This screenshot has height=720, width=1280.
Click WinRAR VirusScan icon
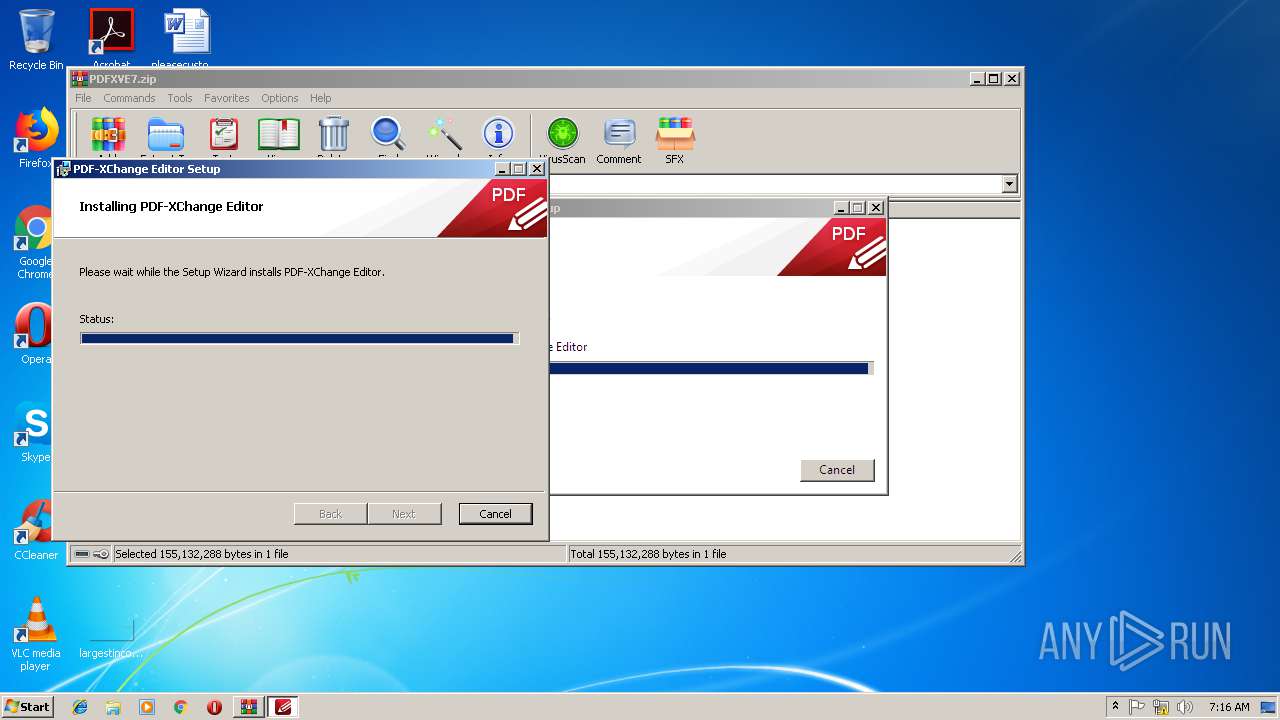(562, 134)
